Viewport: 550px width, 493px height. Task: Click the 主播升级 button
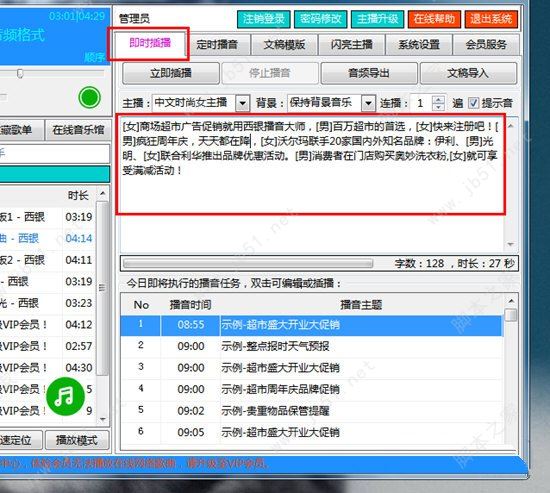[x=377, y=19]
